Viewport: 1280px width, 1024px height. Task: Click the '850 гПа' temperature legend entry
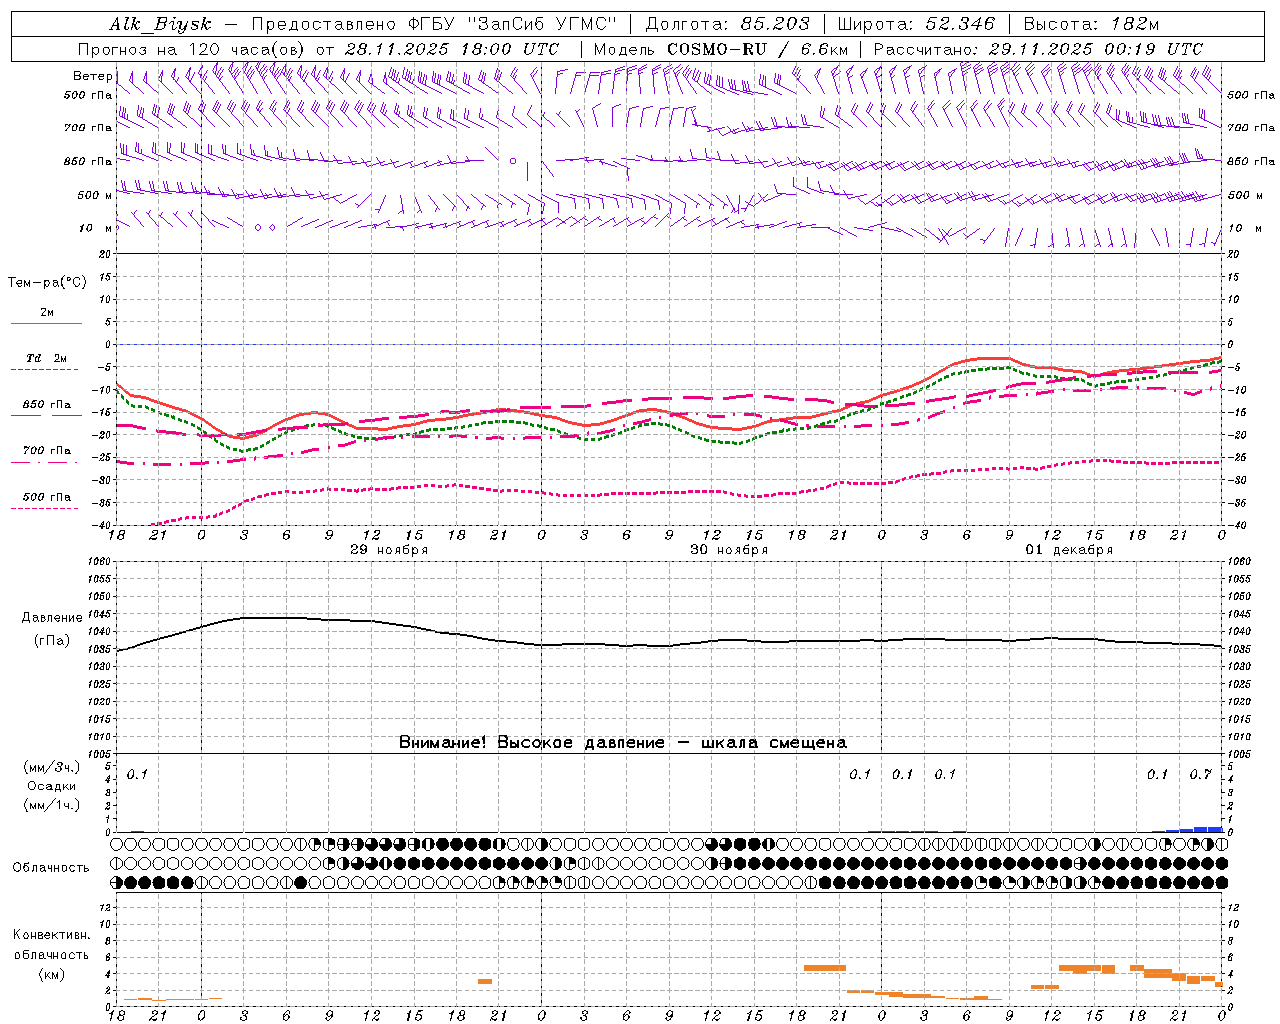(x=47, y=405)
